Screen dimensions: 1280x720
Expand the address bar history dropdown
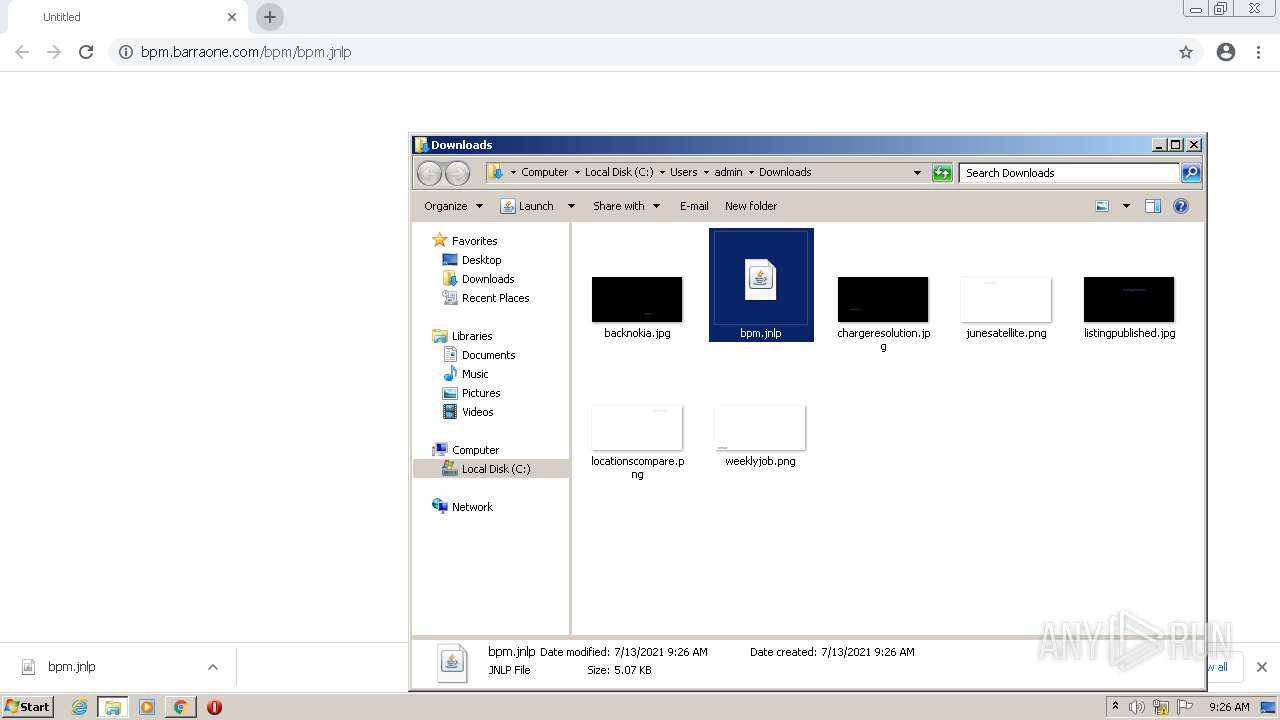917,173
